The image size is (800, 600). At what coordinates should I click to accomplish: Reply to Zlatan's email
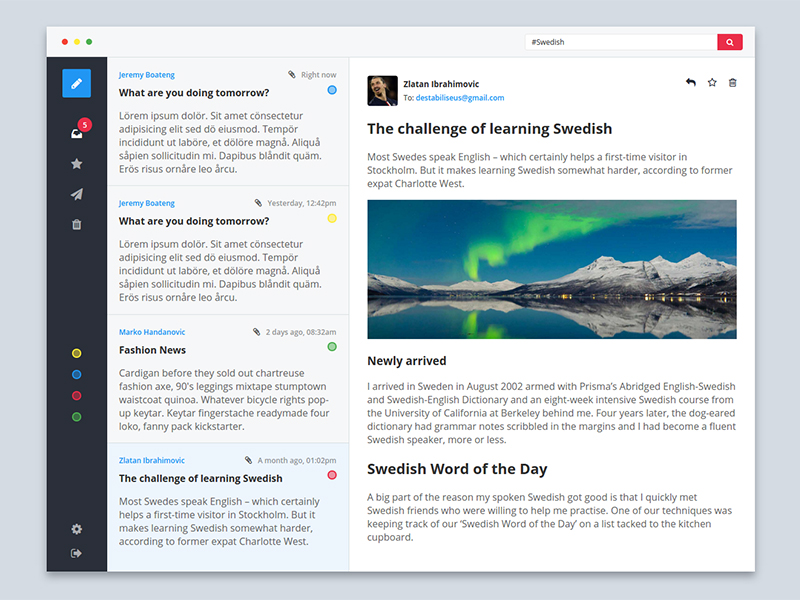click(690, 83)
